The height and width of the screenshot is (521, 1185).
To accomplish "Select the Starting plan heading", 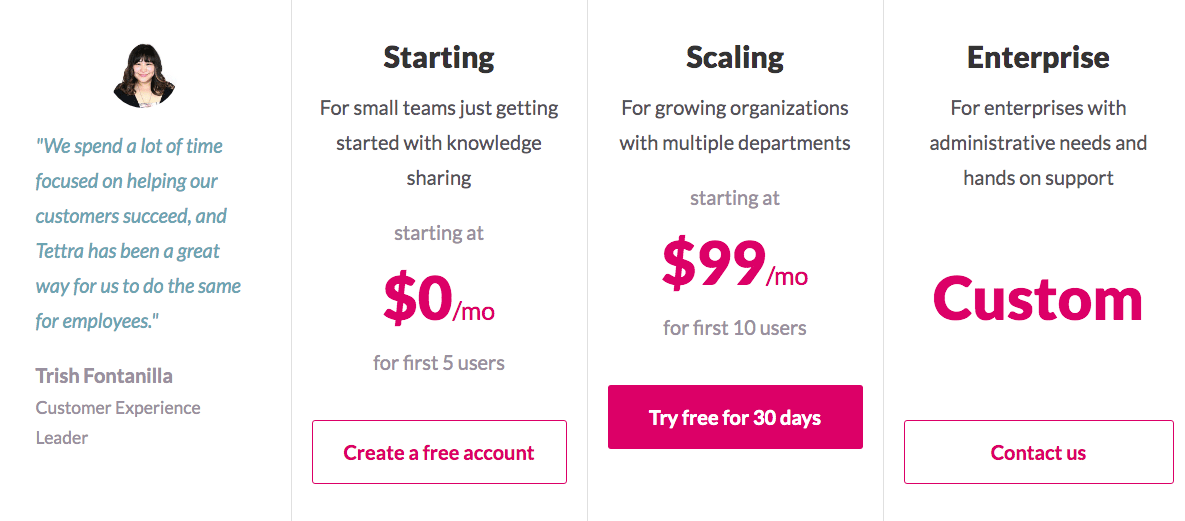I will point(439,57).
